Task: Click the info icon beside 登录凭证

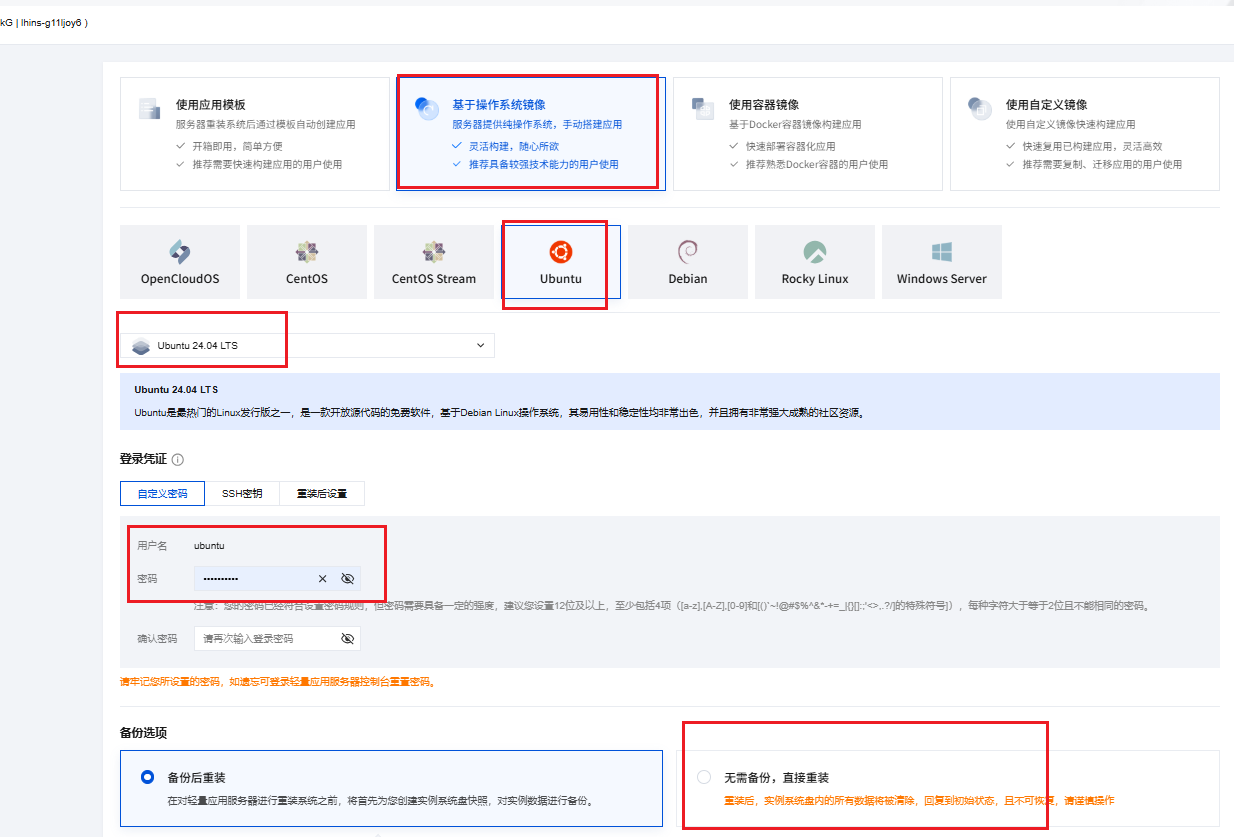Action: click(178, 460)
